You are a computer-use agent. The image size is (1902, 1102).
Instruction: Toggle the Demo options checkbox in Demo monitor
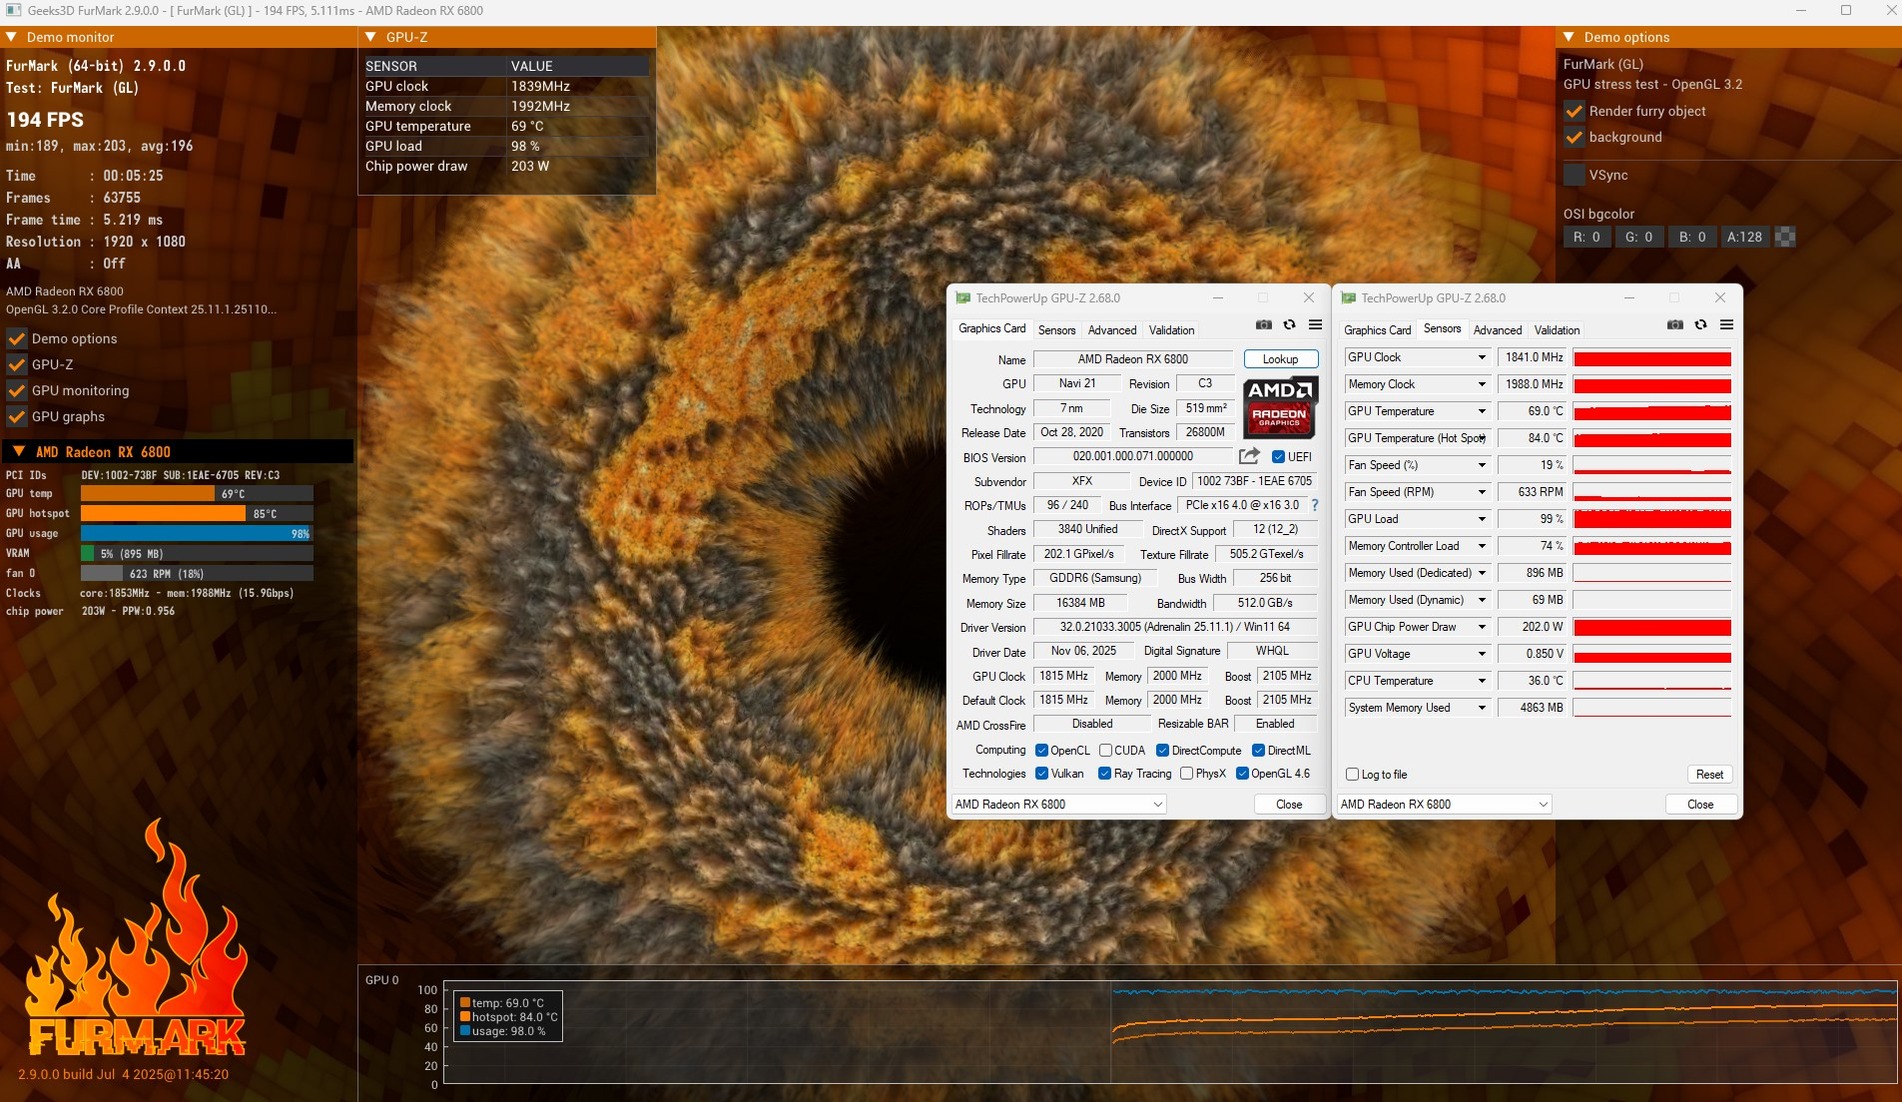point(16,338)
